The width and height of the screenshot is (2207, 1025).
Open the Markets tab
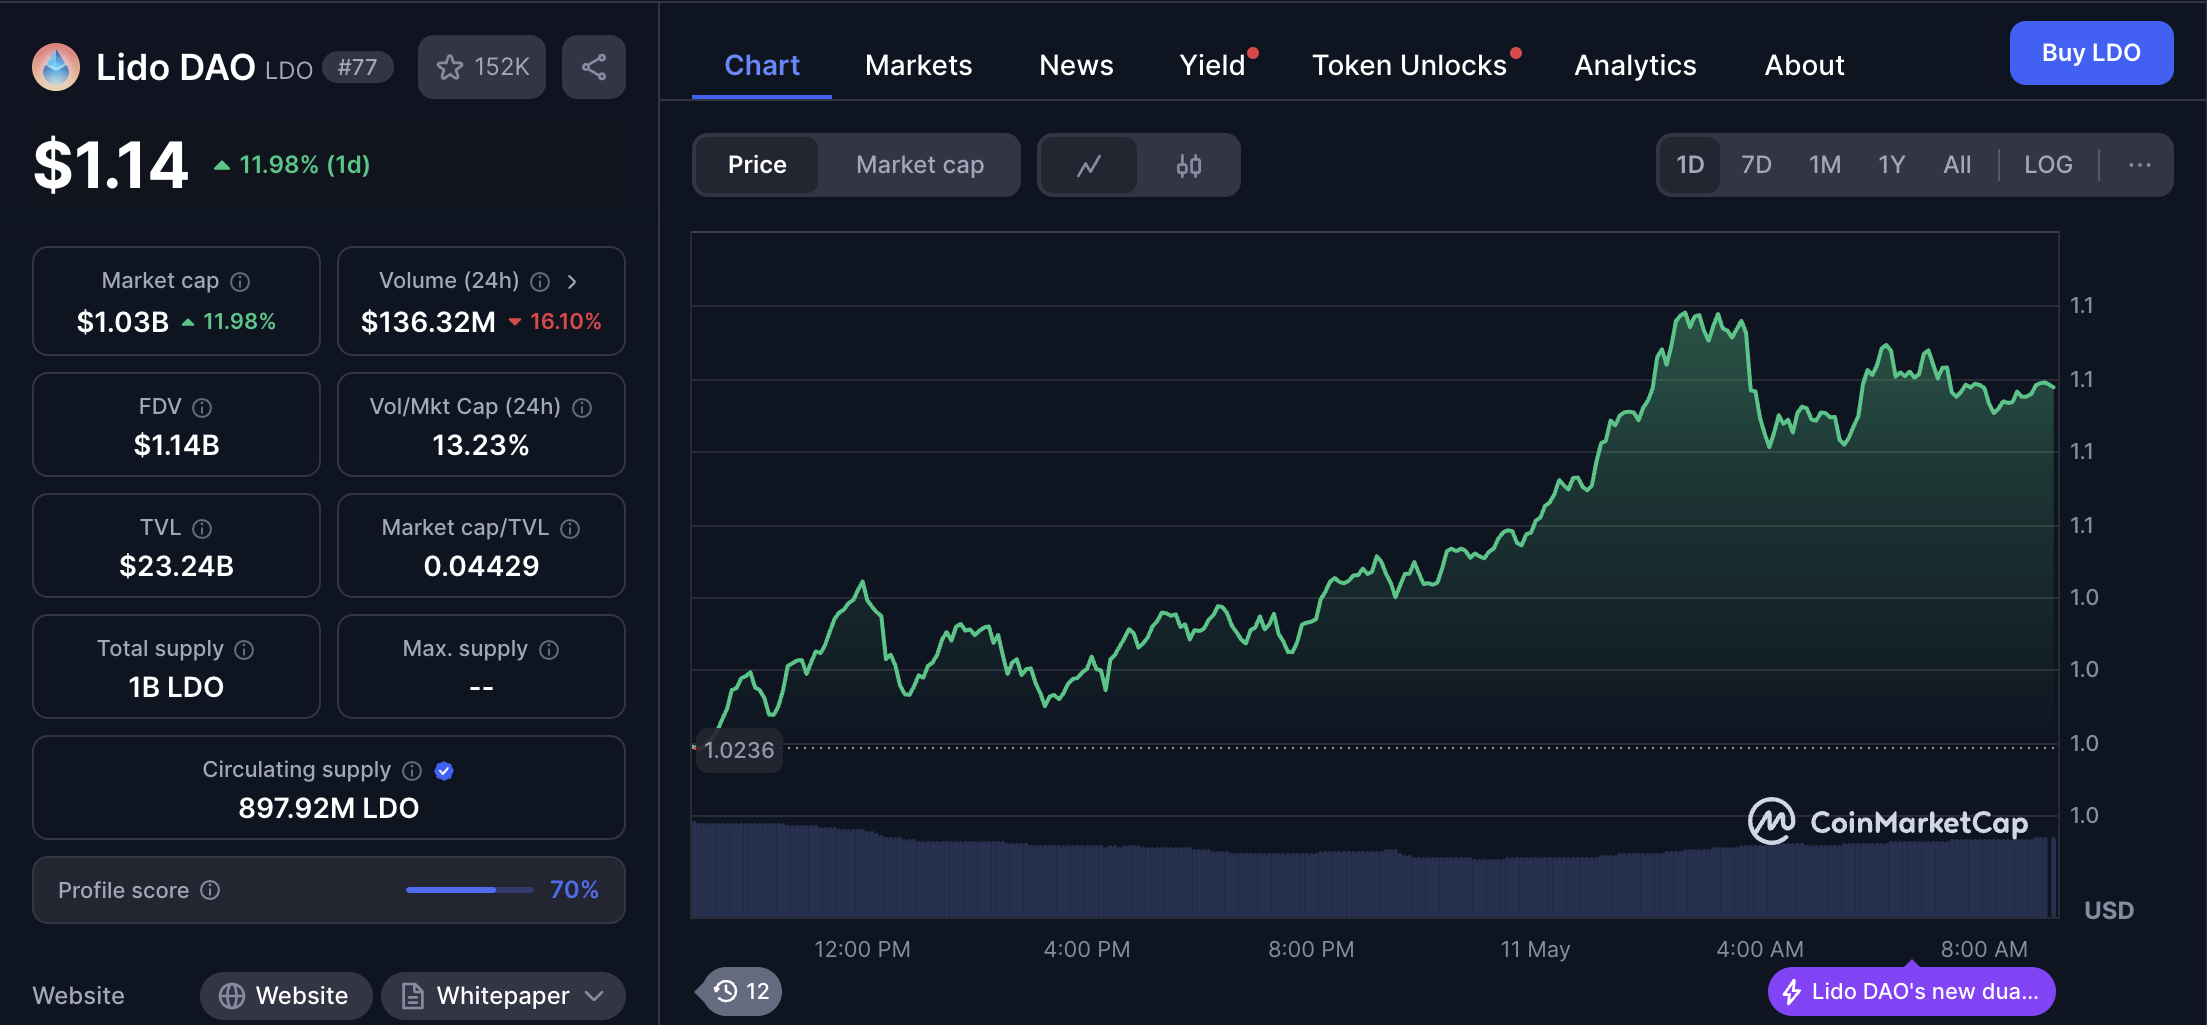[x=918, y=66]
